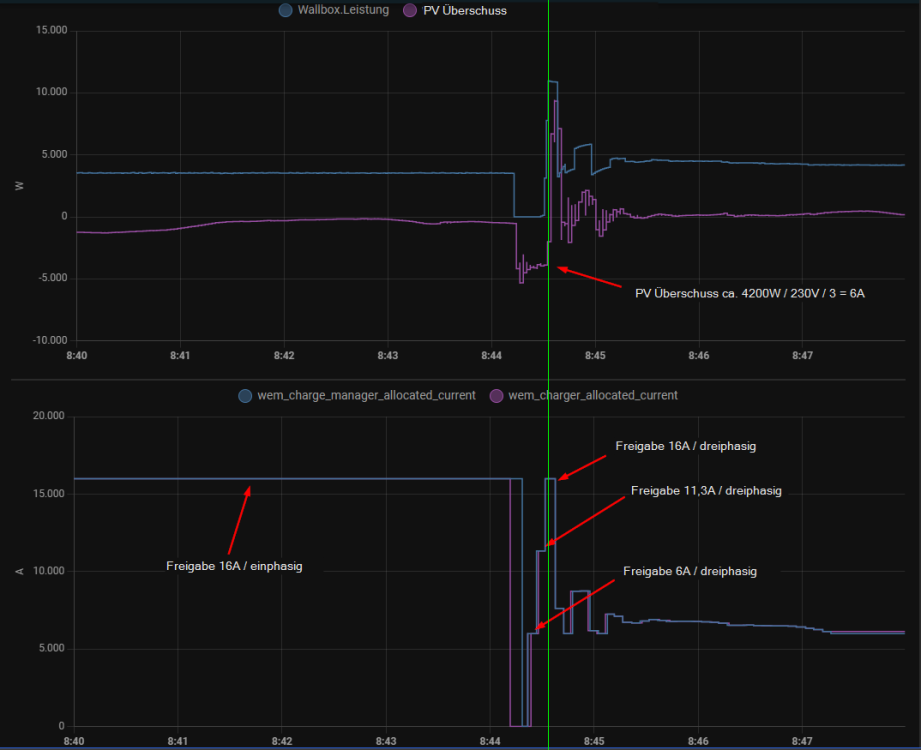
Task: Click the 20.000 label on the ampere axis
Action: pyautogui.click(x=47, y=417)
